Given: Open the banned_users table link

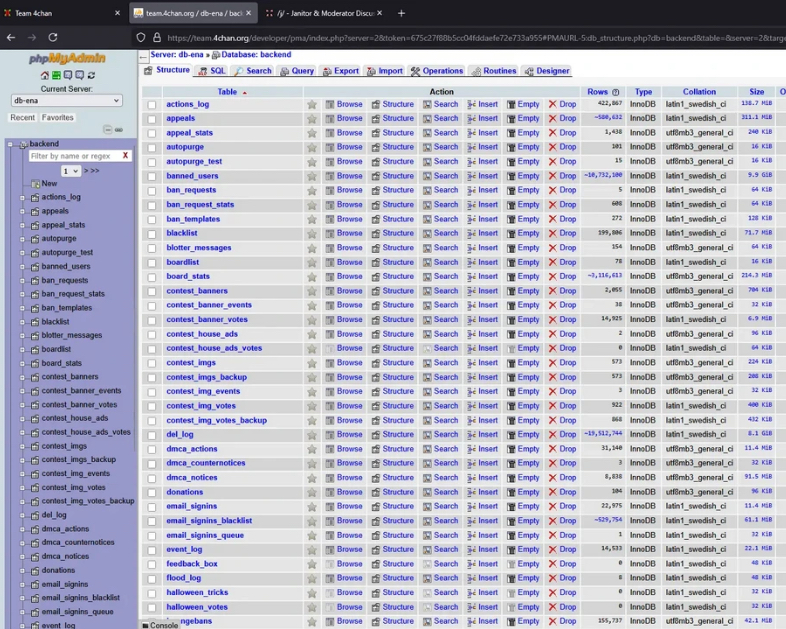Looking at the screenshot, I should (192, 176).
